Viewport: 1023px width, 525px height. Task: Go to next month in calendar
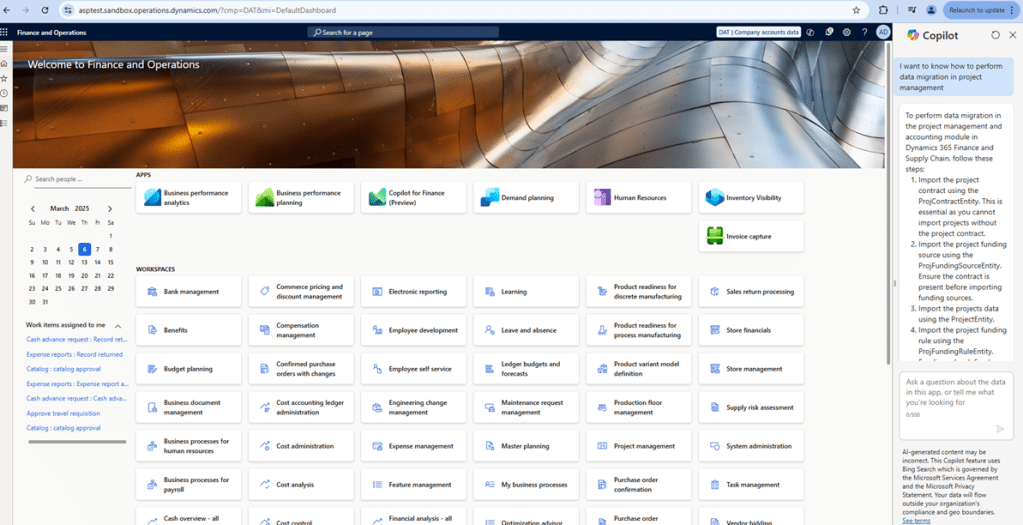click(110, 208)
